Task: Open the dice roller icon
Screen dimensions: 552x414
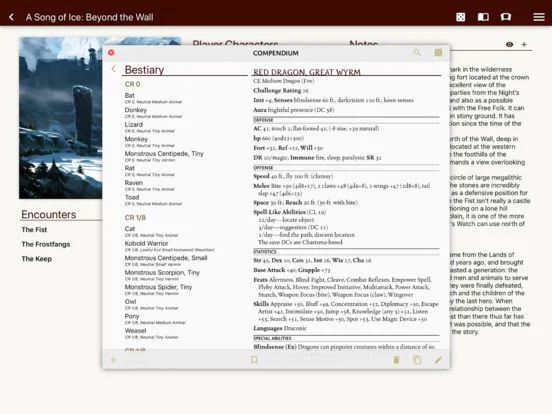Action: point(460,17)
